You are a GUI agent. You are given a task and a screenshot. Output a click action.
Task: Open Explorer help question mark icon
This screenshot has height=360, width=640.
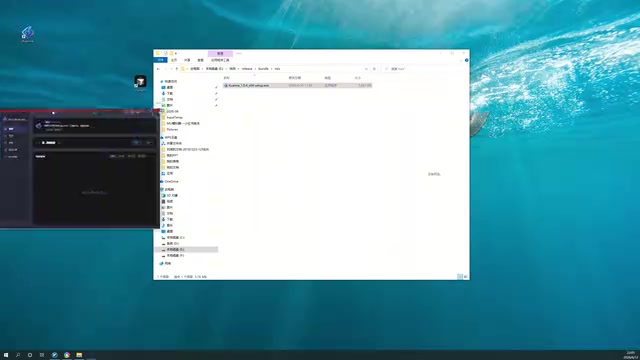(467, 60)
